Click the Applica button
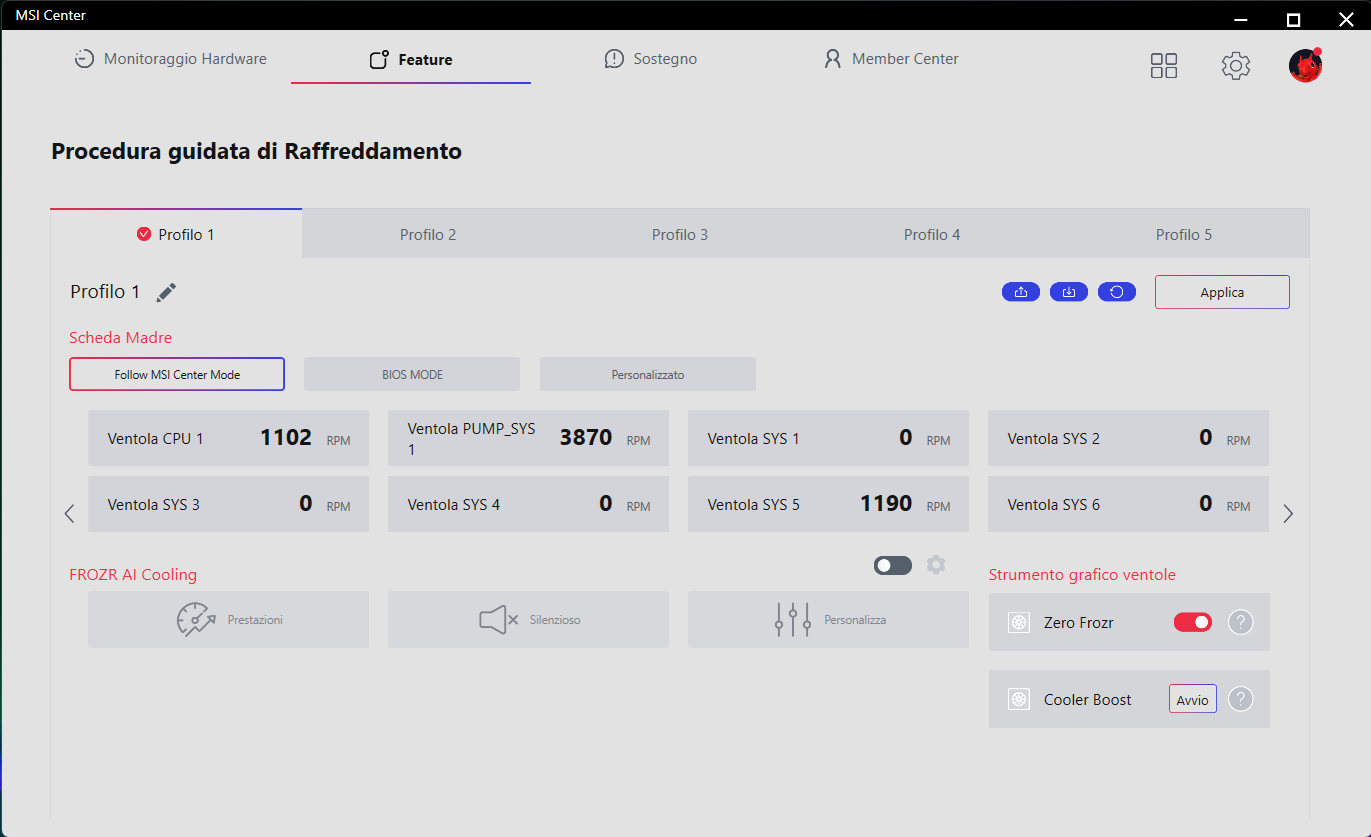Image resolution: width=1371 pixels, height=837 pixels. pyautogui.click(x=1222, y=292)
